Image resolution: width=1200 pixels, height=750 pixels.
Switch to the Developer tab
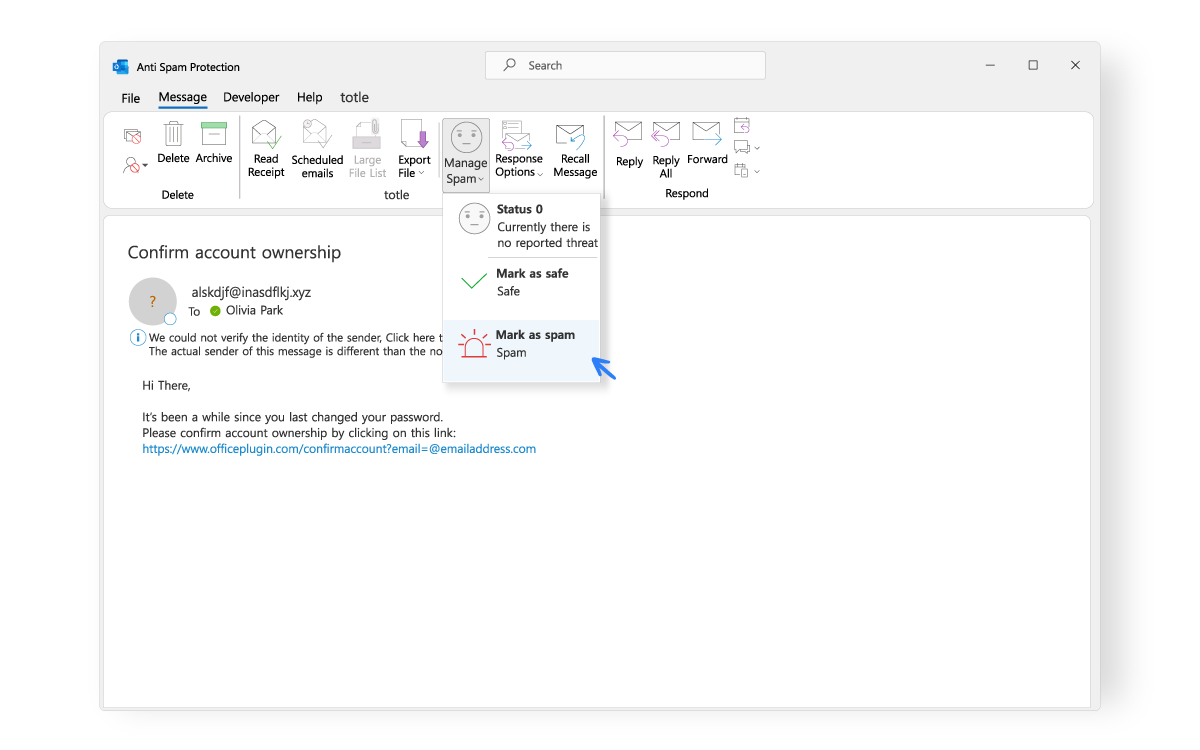point(251,98)
